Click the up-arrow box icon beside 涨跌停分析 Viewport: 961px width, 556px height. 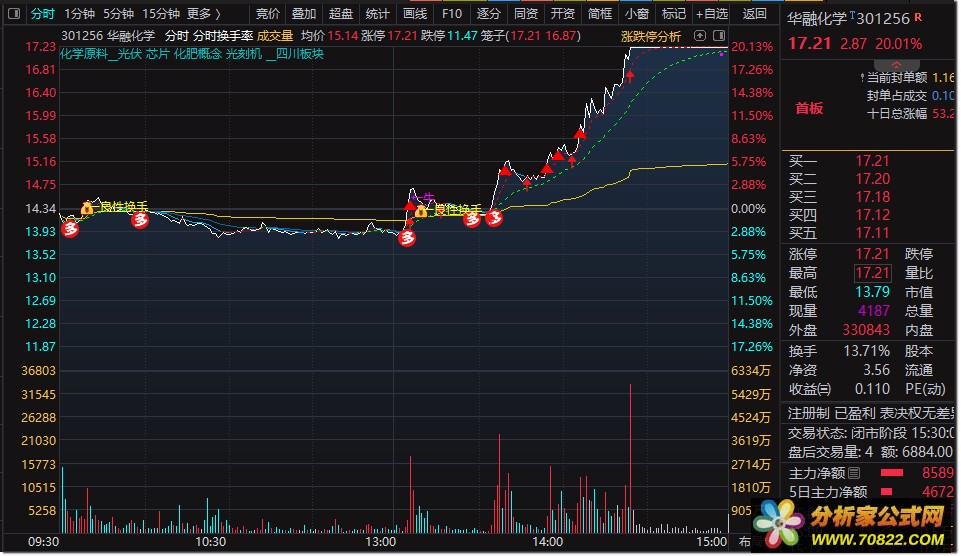700,36
